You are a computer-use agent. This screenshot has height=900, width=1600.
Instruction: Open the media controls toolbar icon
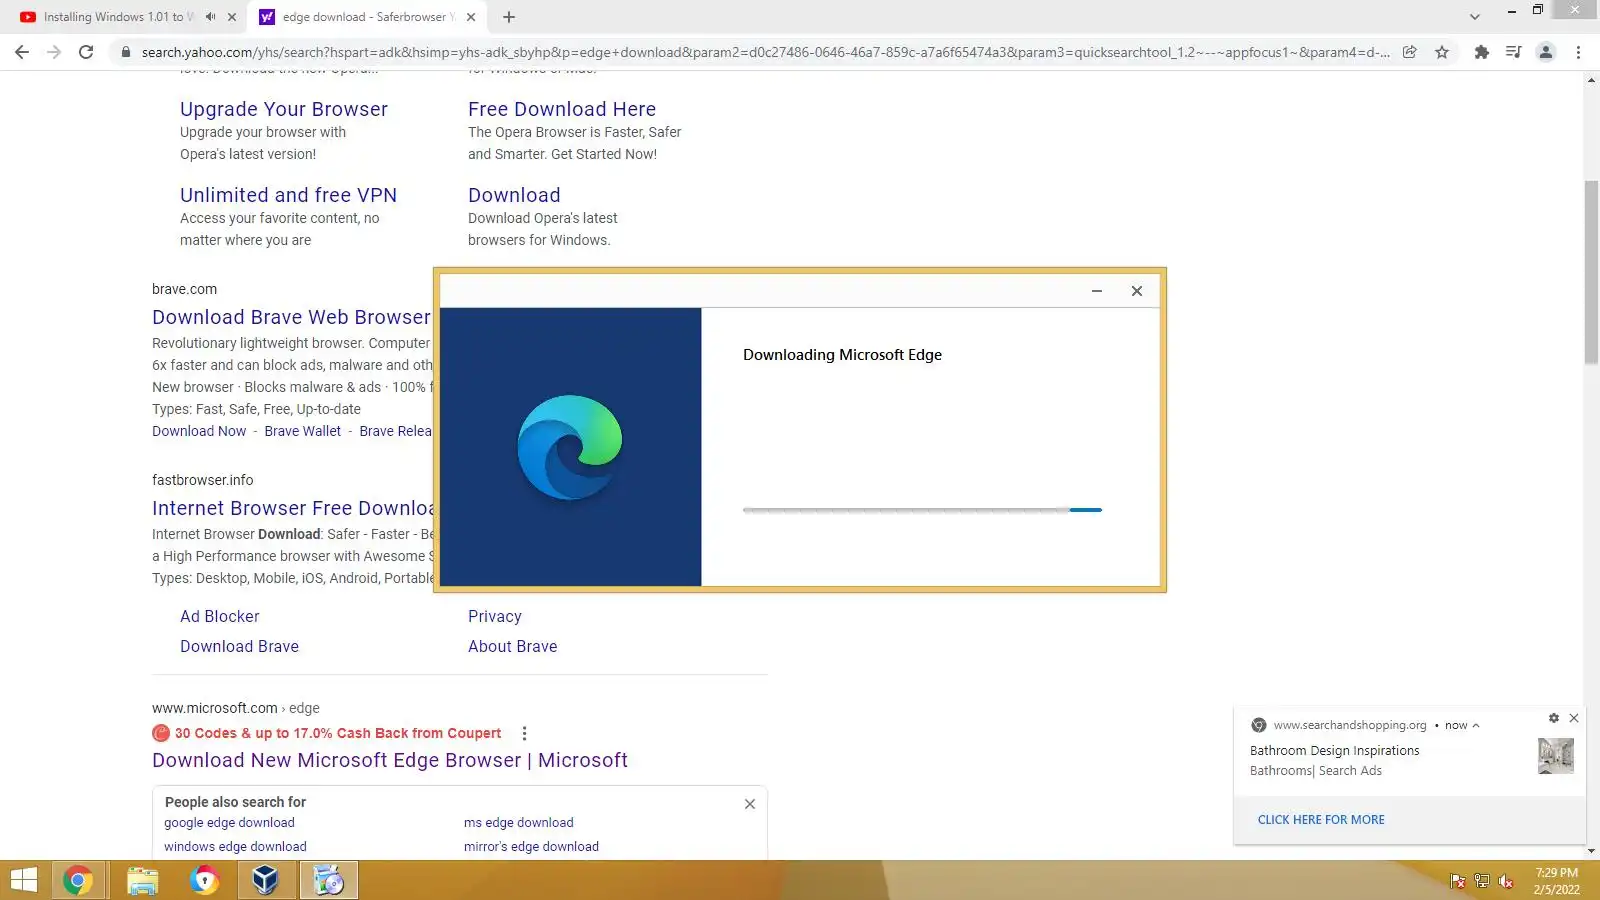click(x=1514, y=52)
